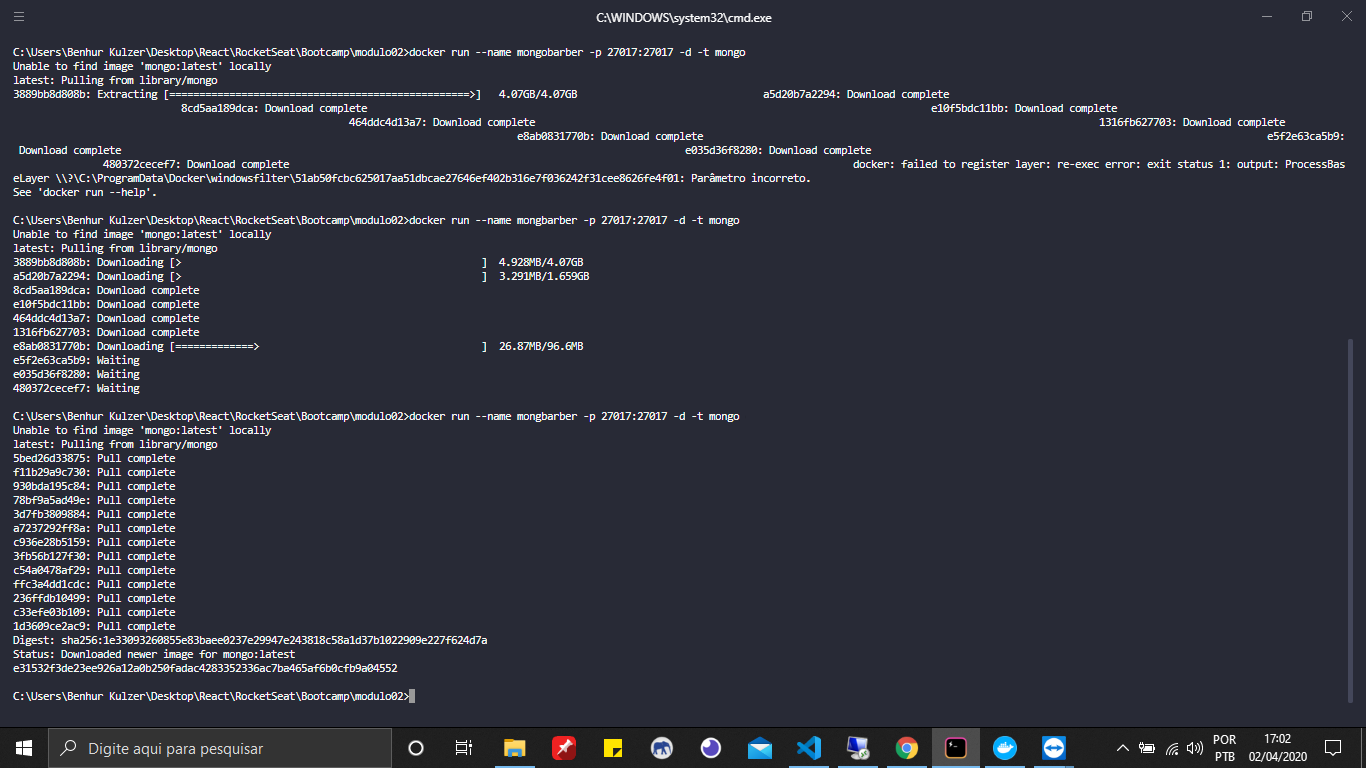Viewport: 1366px width, 768px height.
Task: Open File Explorer from the taskbar
Action: click(514, 748)
